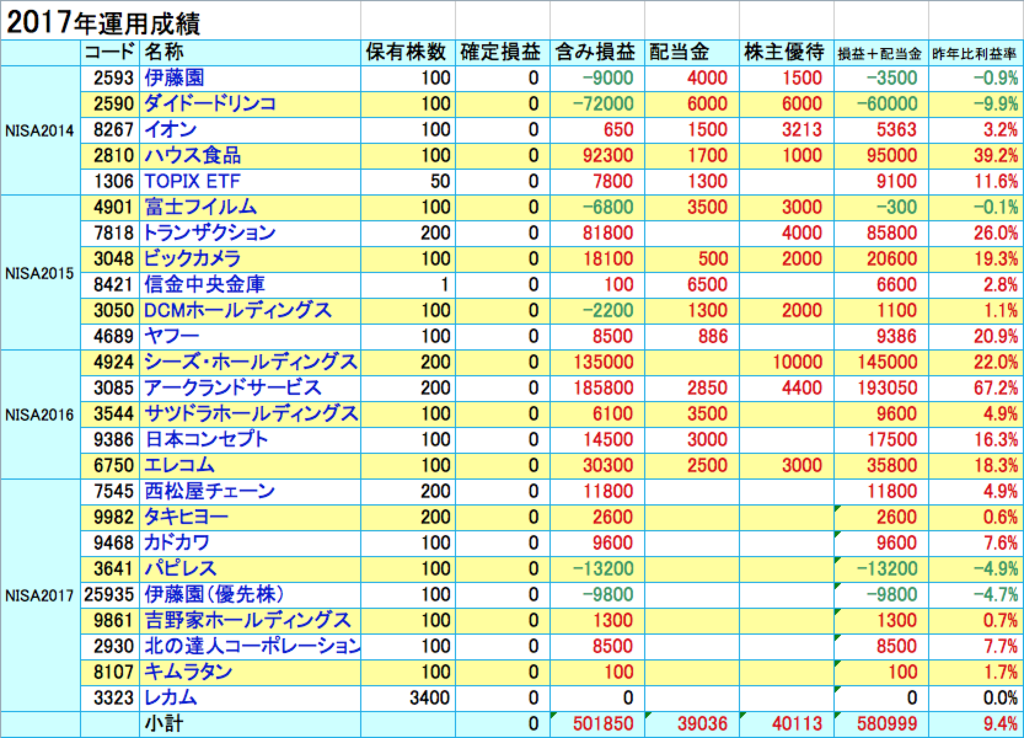Open the 富士フイルム stock link
This screenshot has height=738, width=1024.
tap(200, 207)
